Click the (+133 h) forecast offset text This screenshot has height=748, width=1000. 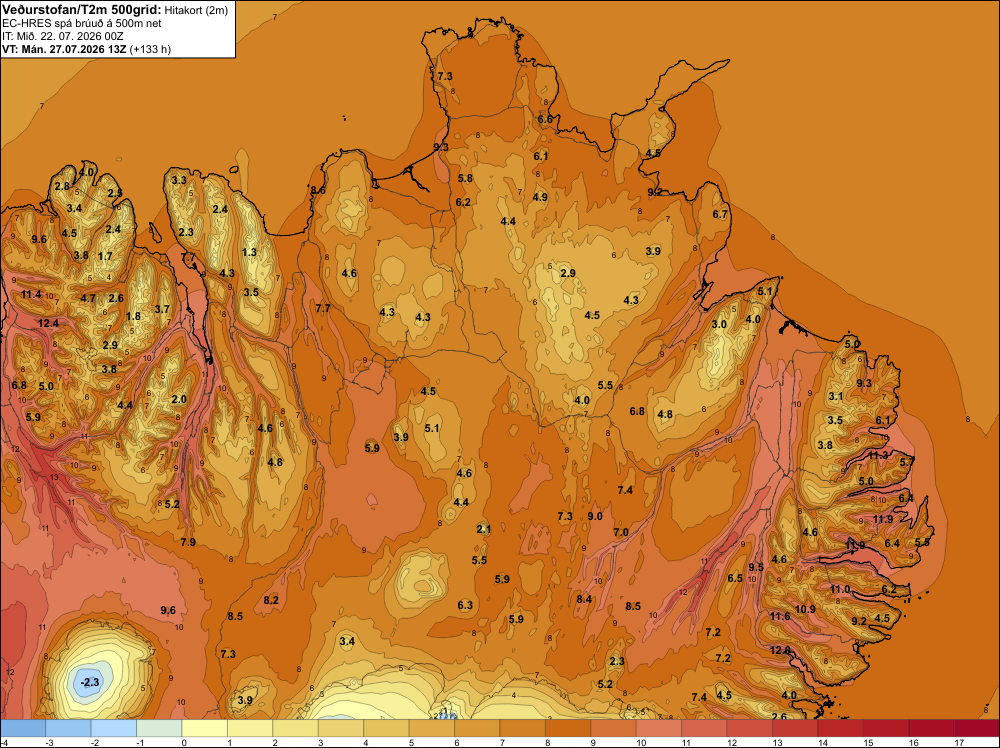pyautogui.click(x=150, y=49)
